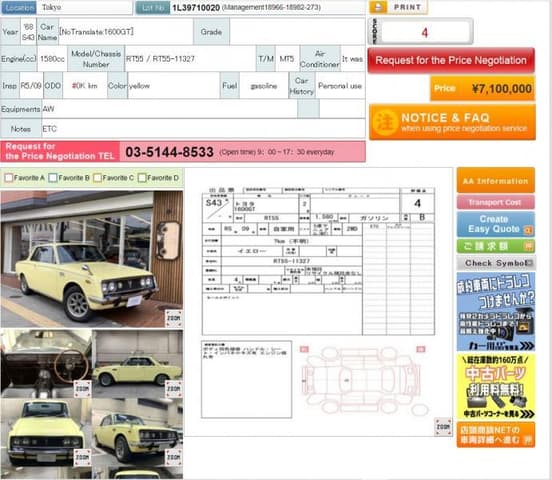Zoom the front-view car photo
Screen dimensions: 552x480
[82, 457]
